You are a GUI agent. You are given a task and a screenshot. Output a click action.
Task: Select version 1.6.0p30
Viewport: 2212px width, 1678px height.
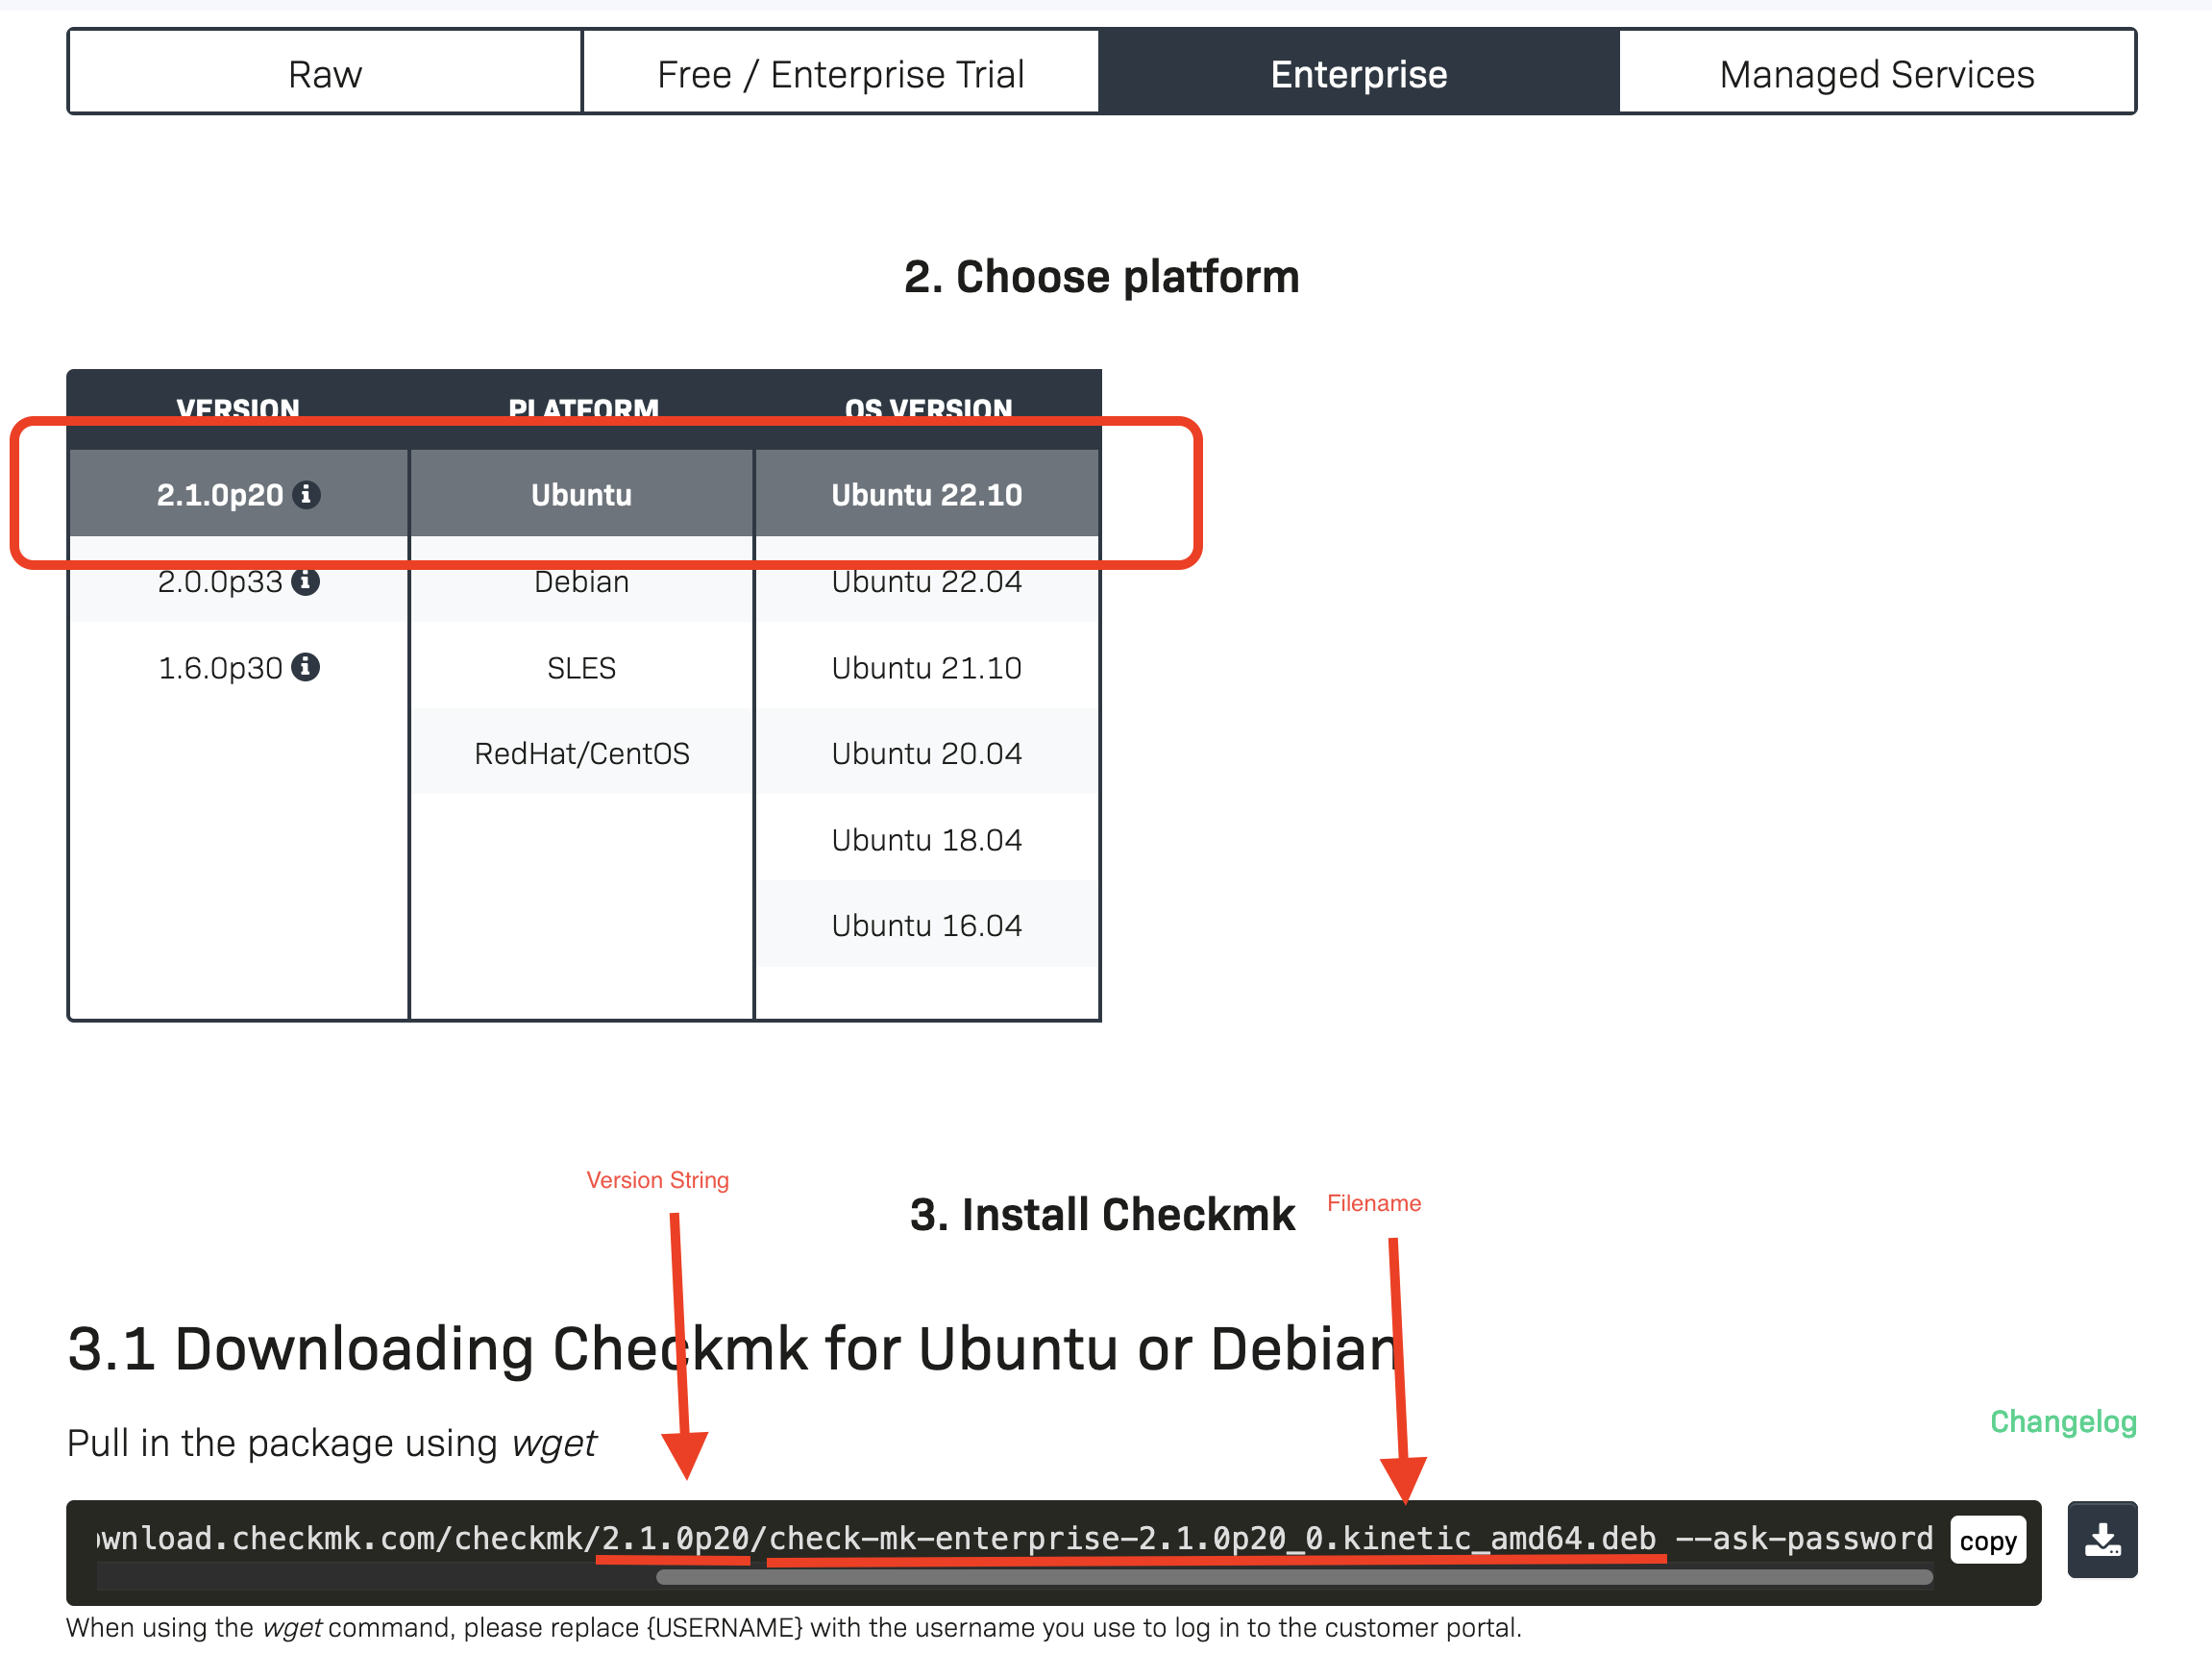220,668
